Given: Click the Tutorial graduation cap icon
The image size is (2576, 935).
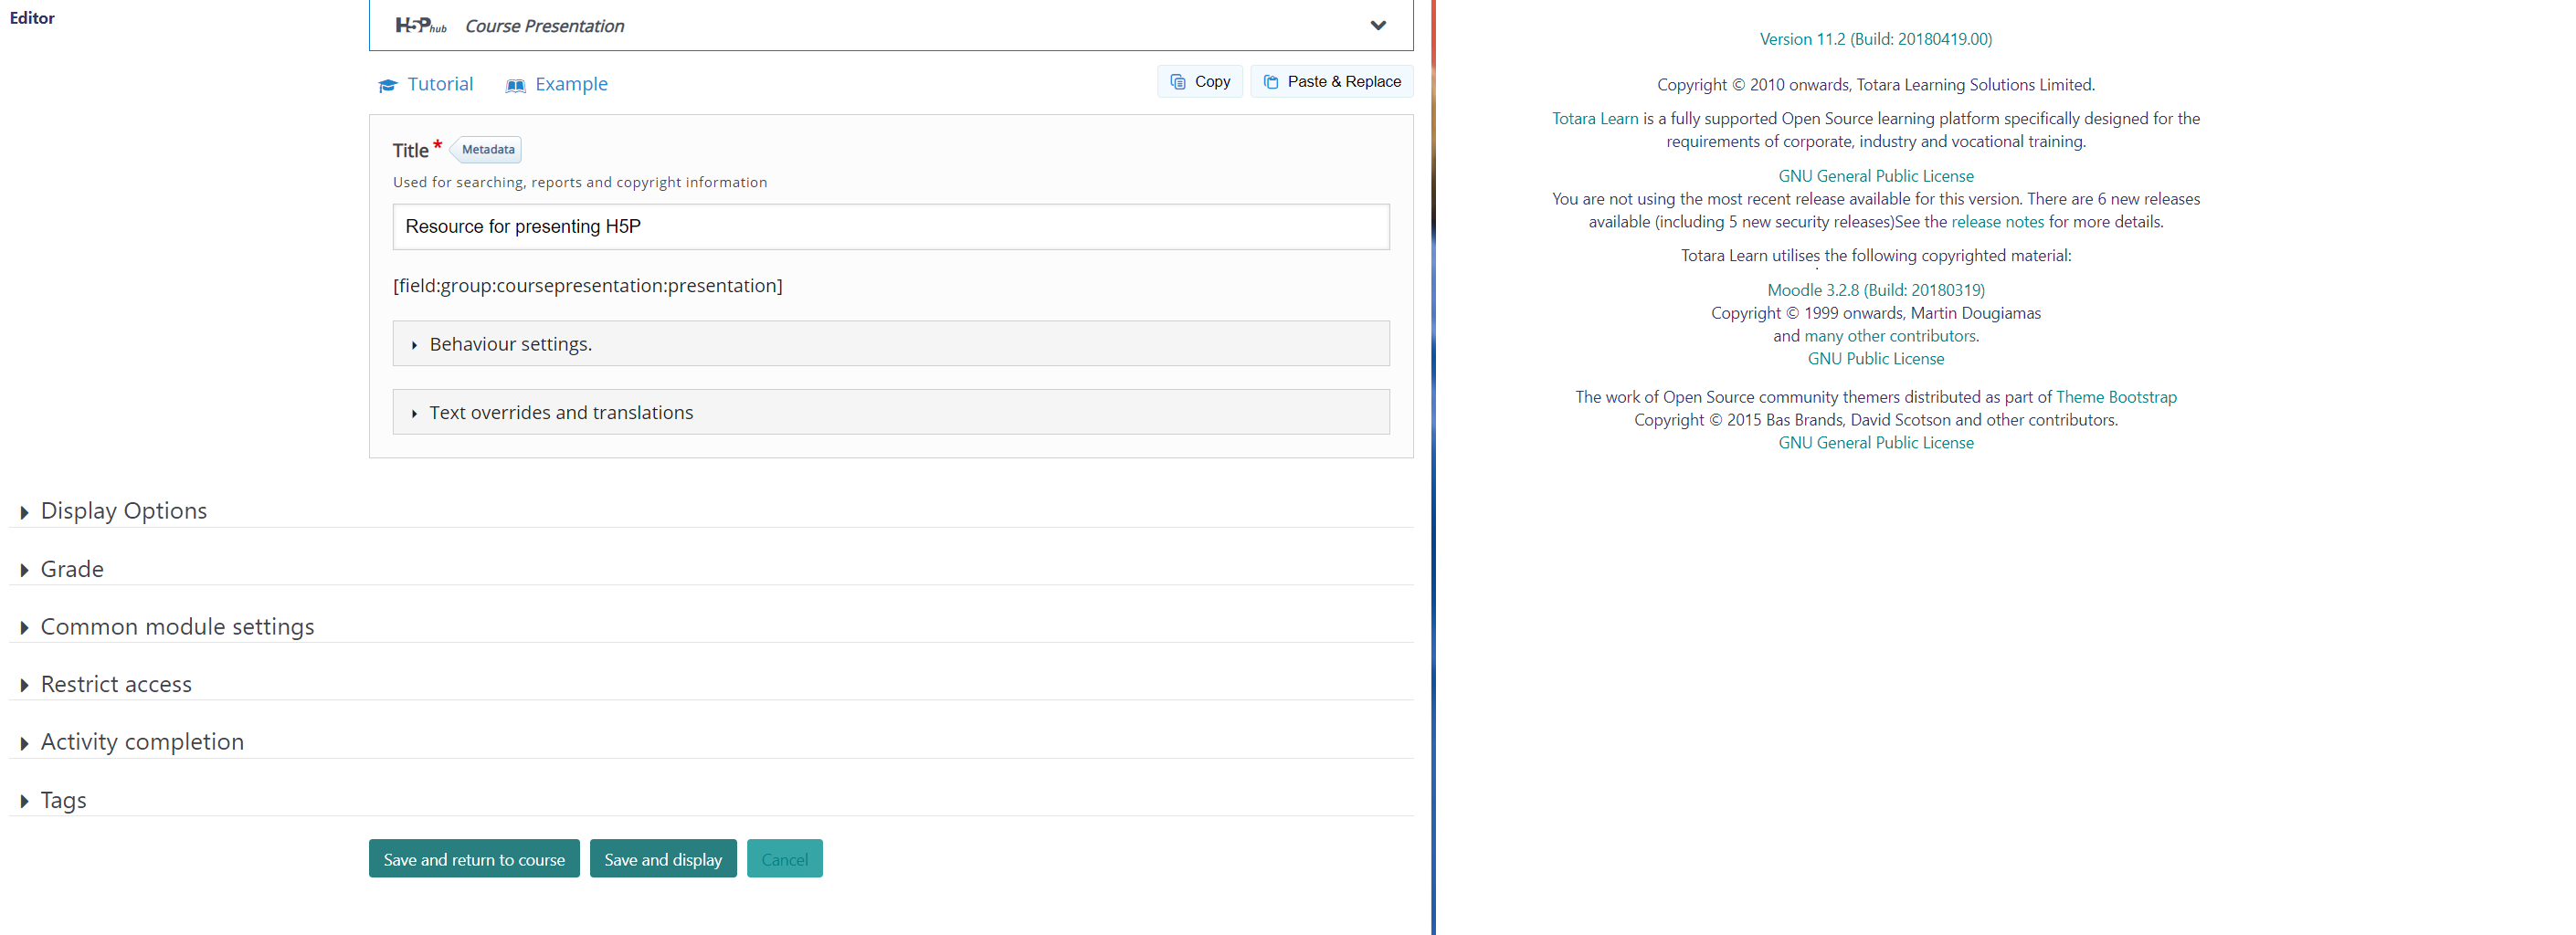Looking at the screenshot, I should pos(388,85).
